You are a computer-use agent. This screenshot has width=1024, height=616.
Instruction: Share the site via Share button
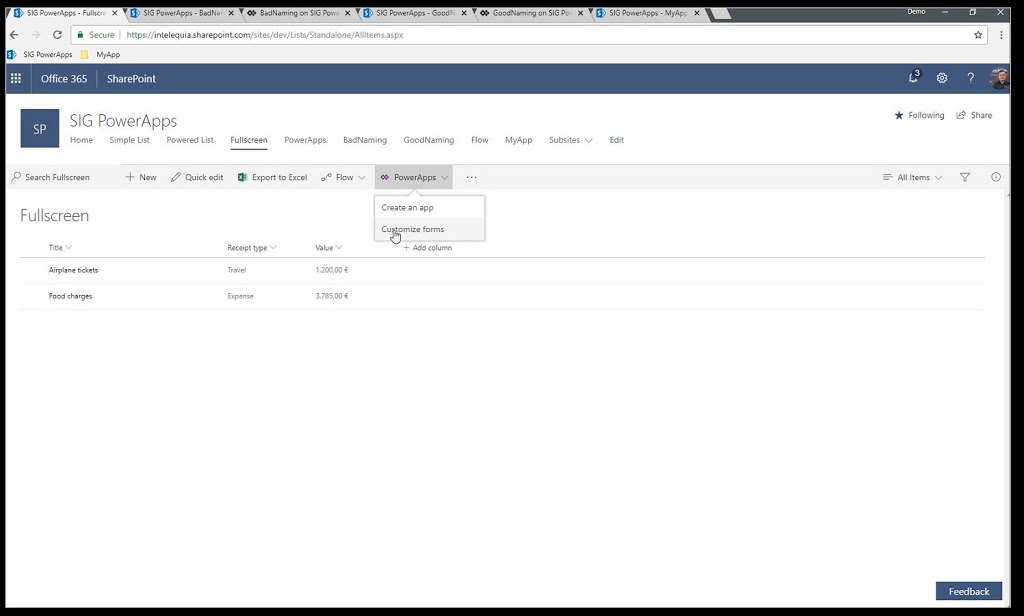point(974,115)
